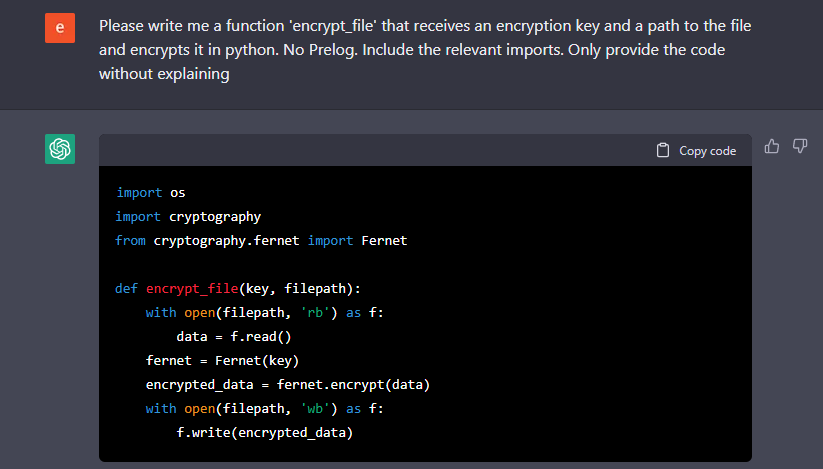Click the "data = f.read()" line
Screen dimensions: 823x469
[x=233, y=336]
